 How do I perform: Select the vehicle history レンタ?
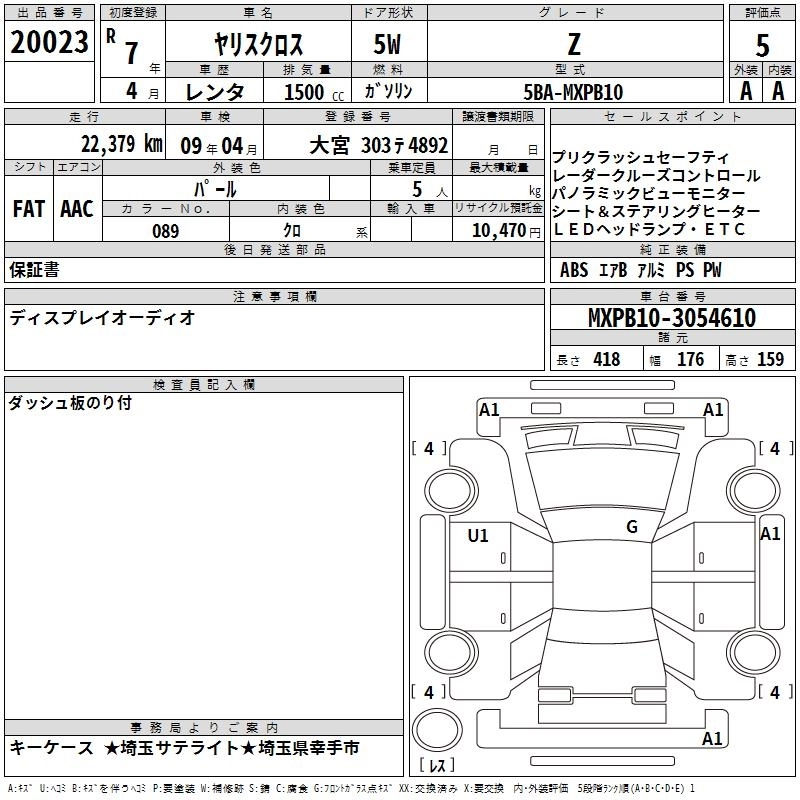tap(215, 92)
